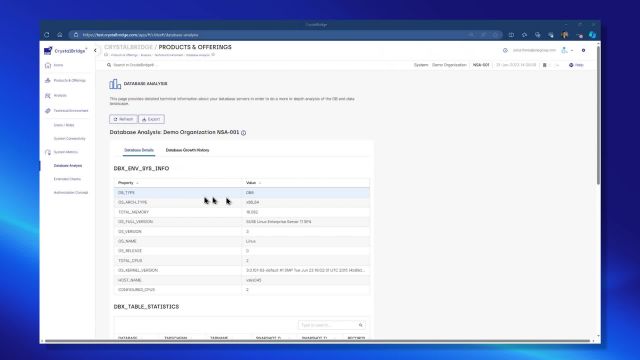Sort by the Value column header
Image resolution: width=640 pixels, height=360 pixels.
point(251,183)
